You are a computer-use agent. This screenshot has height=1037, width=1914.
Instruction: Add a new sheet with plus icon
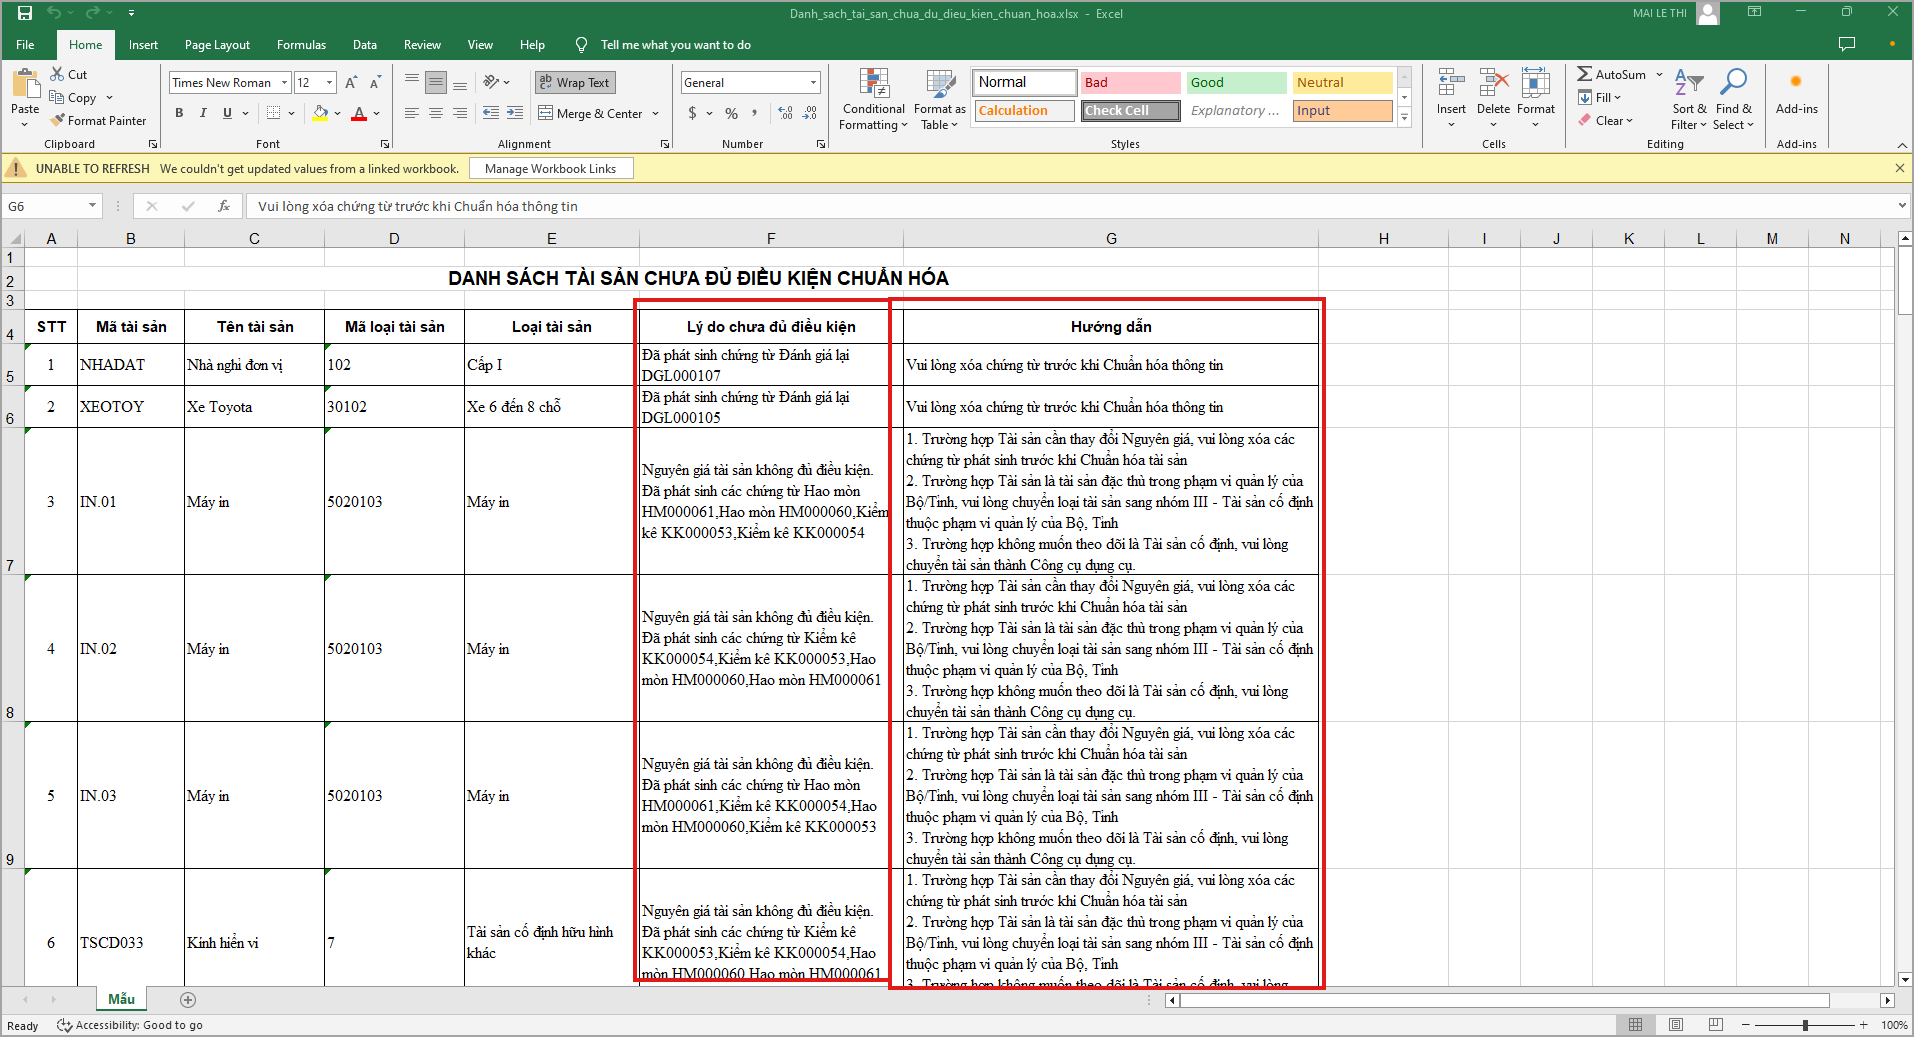(188, 1000)
